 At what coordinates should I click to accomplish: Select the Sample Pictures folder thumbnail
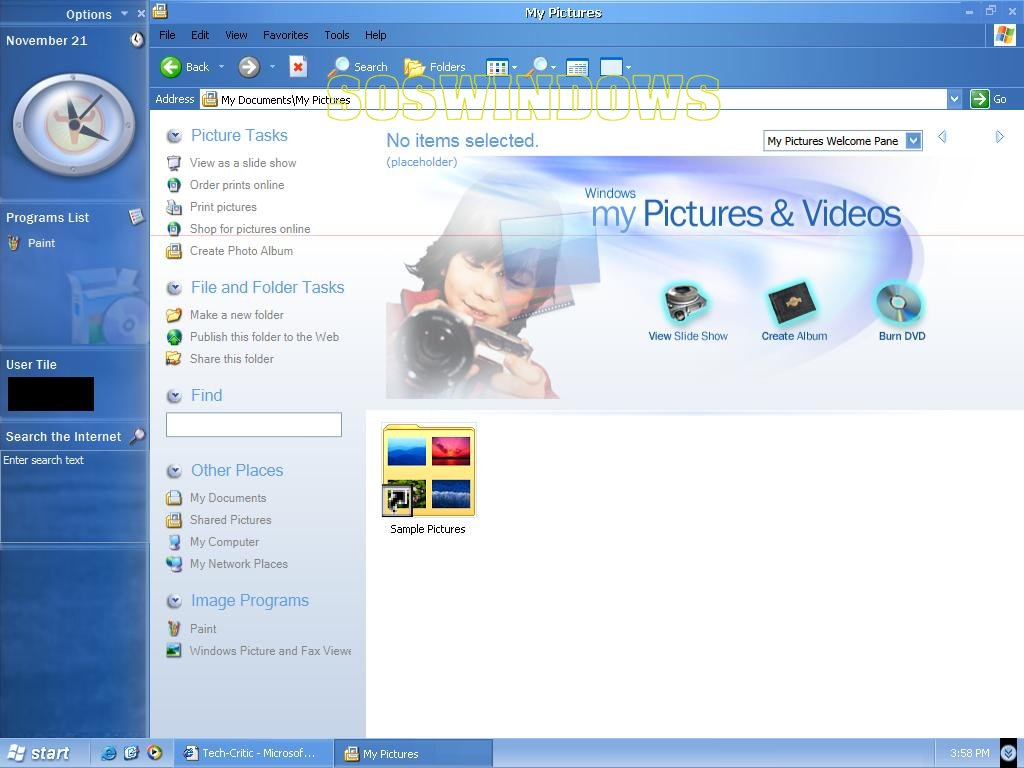pyautogui.click(x=429, y=472)
